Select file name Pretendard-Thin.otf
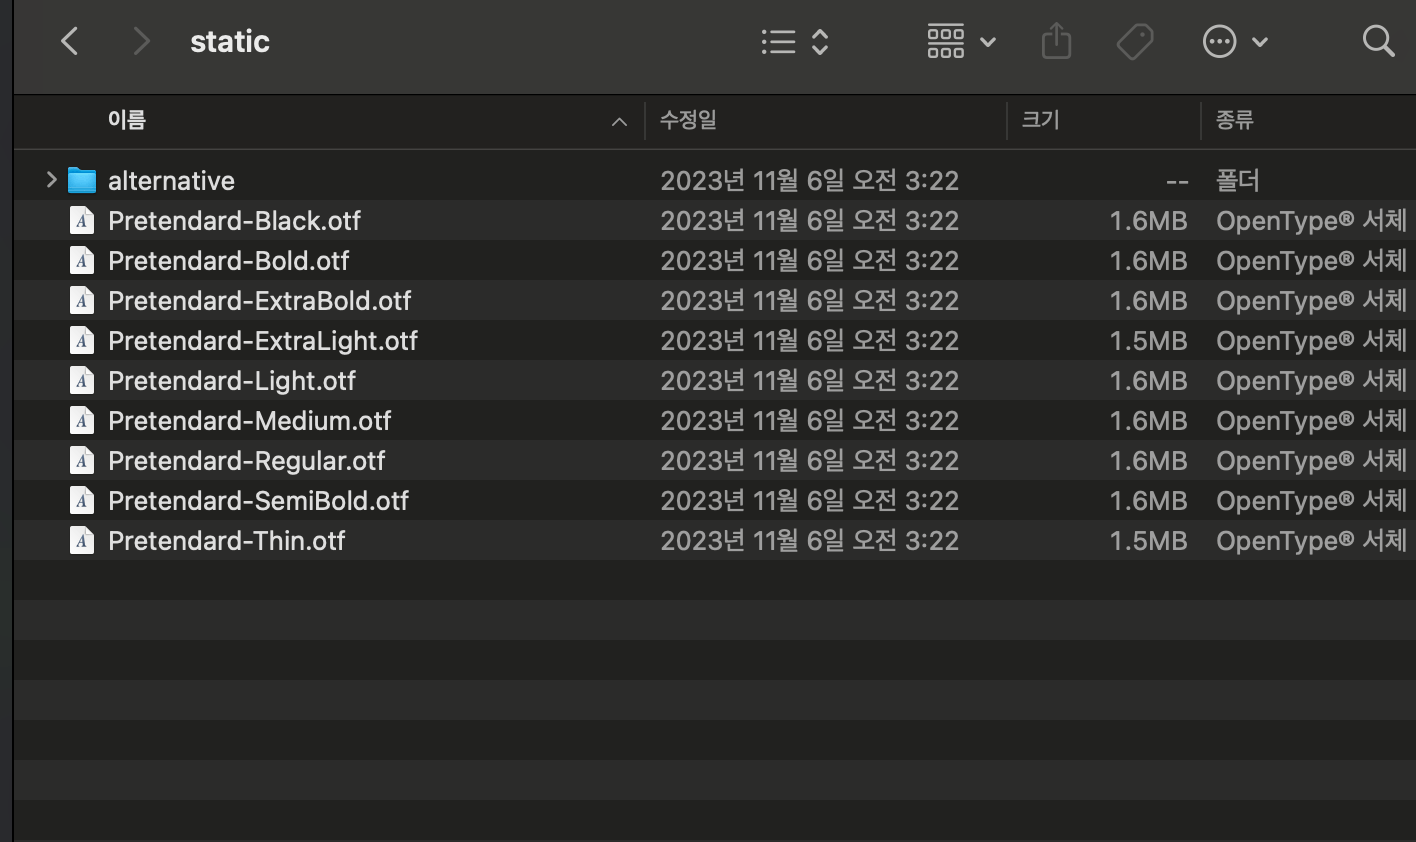The width and height of the screenshot is (1416, 842). (226, 541)
